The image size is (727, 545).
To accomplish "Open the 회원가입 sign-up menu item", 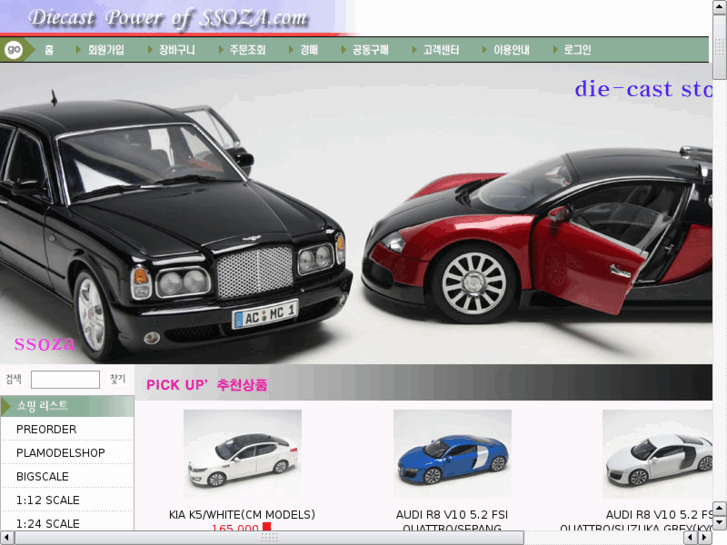I will click(106, 50).
